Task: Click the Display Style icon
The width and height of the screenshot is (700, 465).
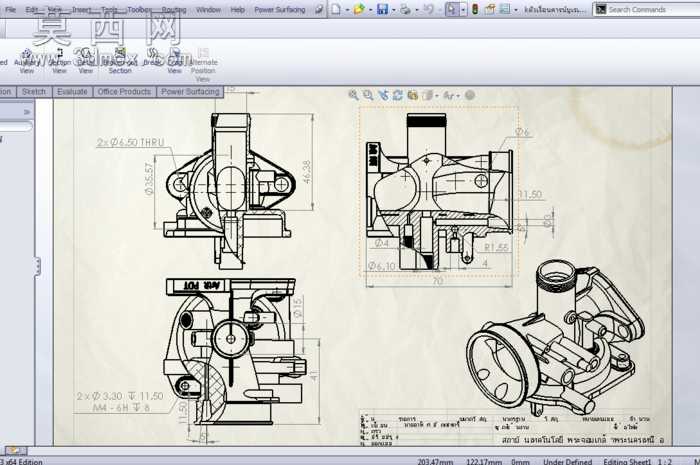Action: click(427, 95)
